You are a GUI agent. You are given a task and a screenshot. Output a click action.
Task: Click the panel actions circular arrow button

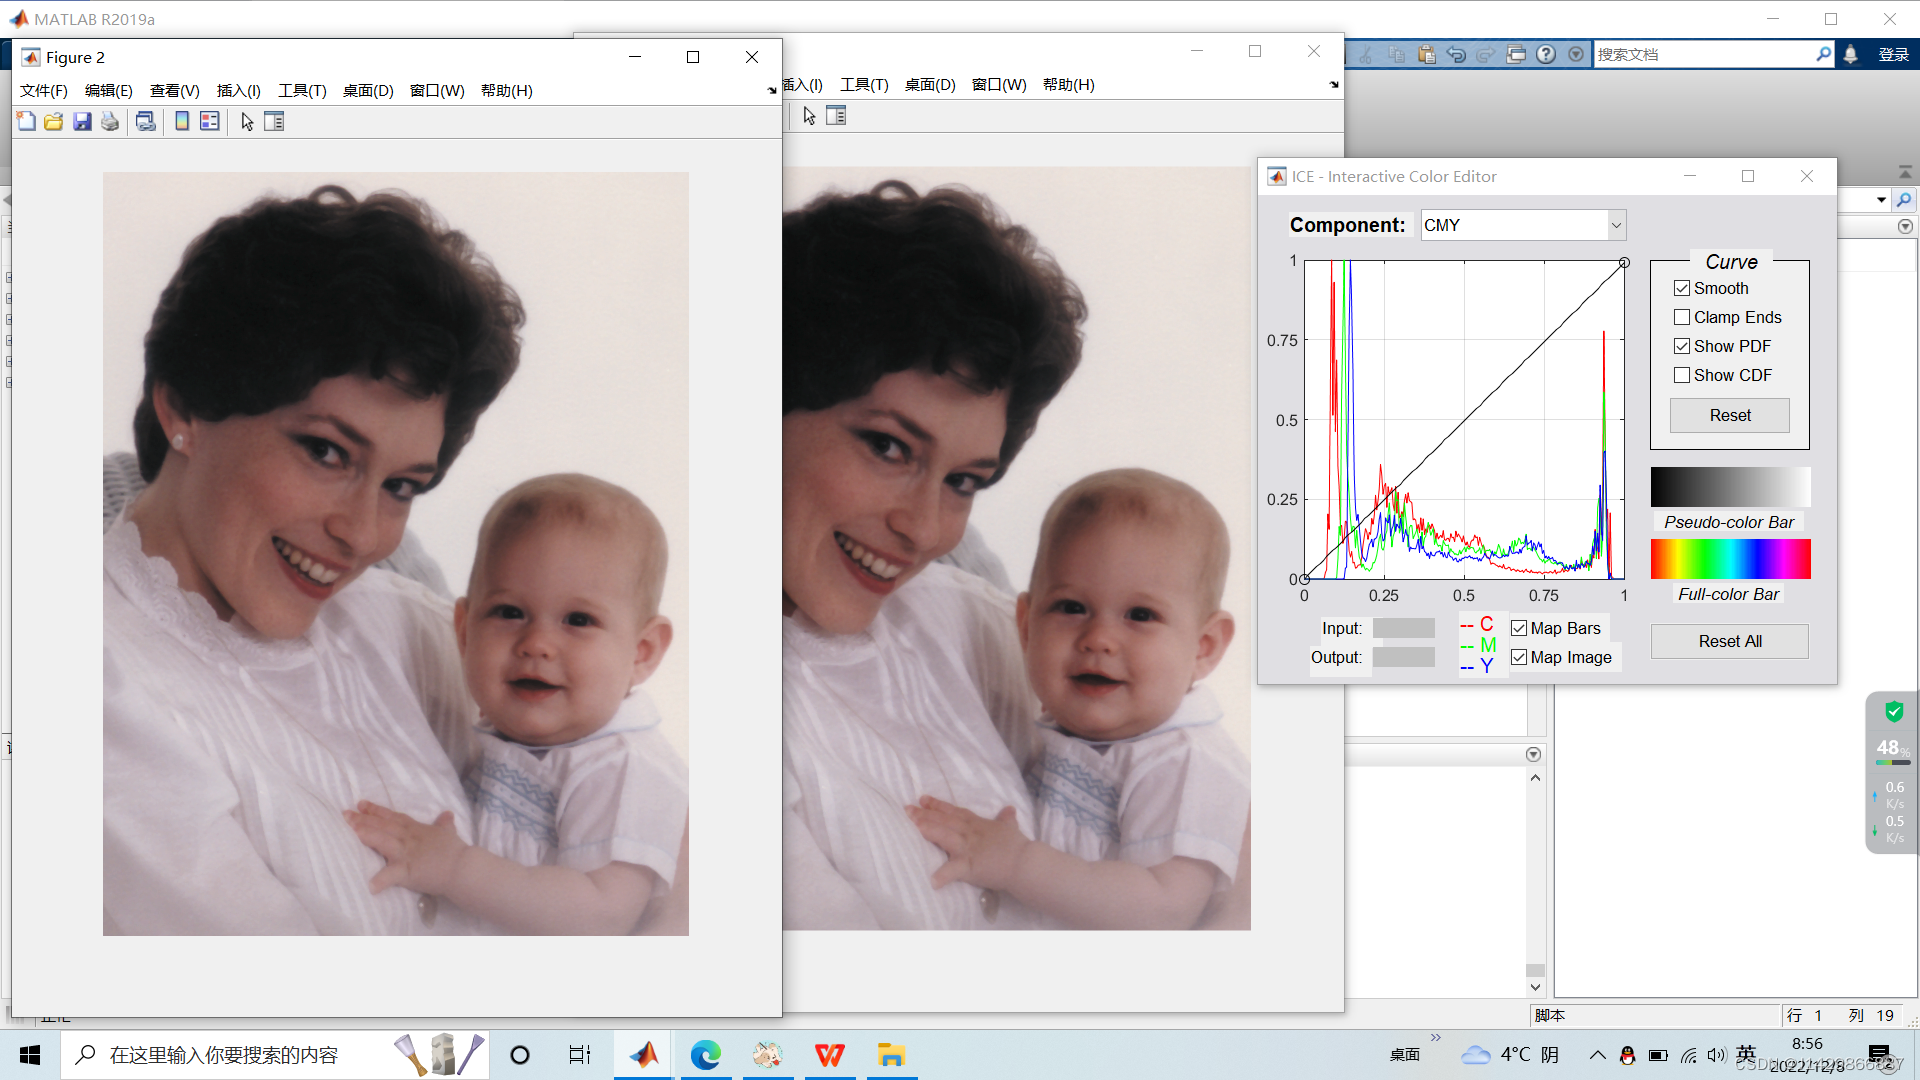coord(1533,755)
